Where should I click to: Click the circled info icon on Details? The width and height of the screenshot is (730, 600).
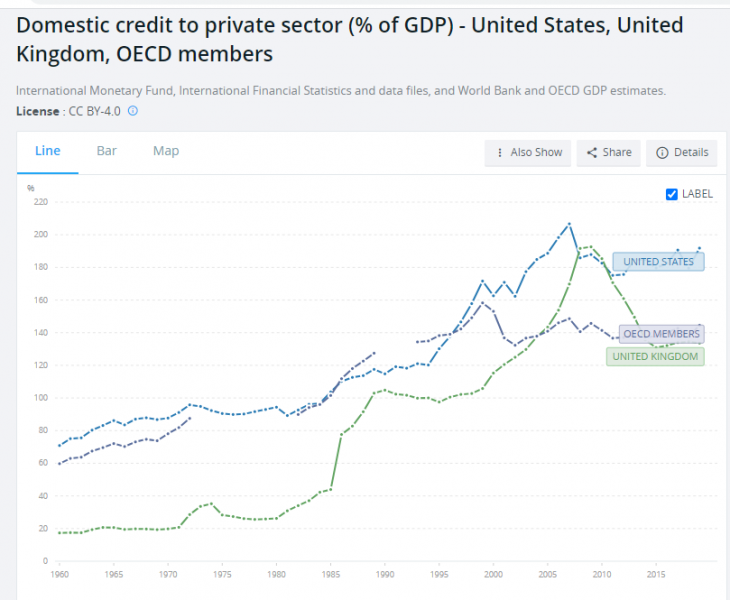pyautogui.click(x=662, y=153)
